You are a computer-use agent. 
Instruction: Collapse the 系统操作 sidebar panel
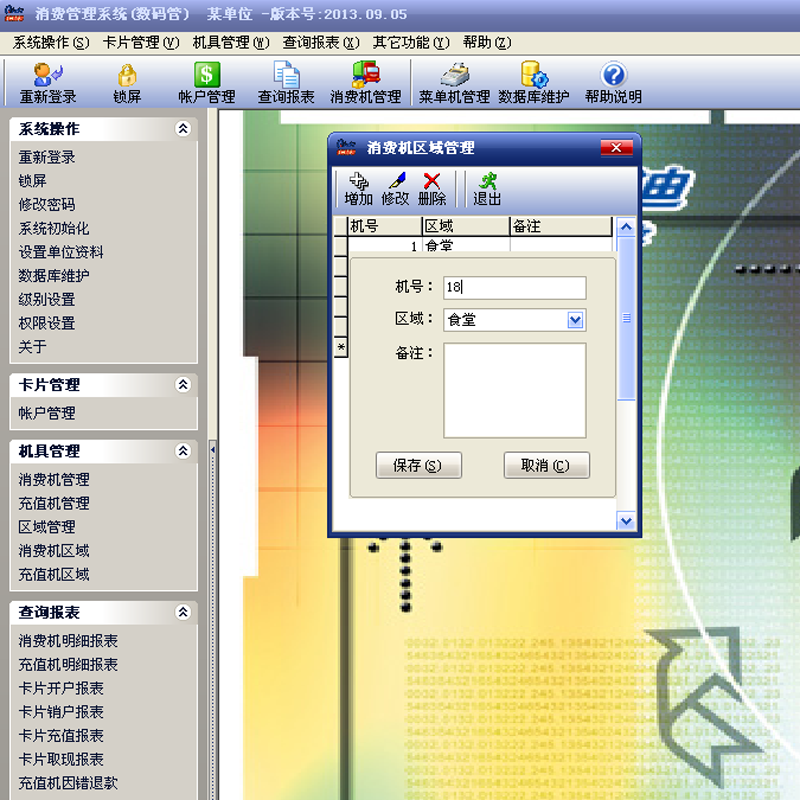pyautogui.click(x=183, y=129)
